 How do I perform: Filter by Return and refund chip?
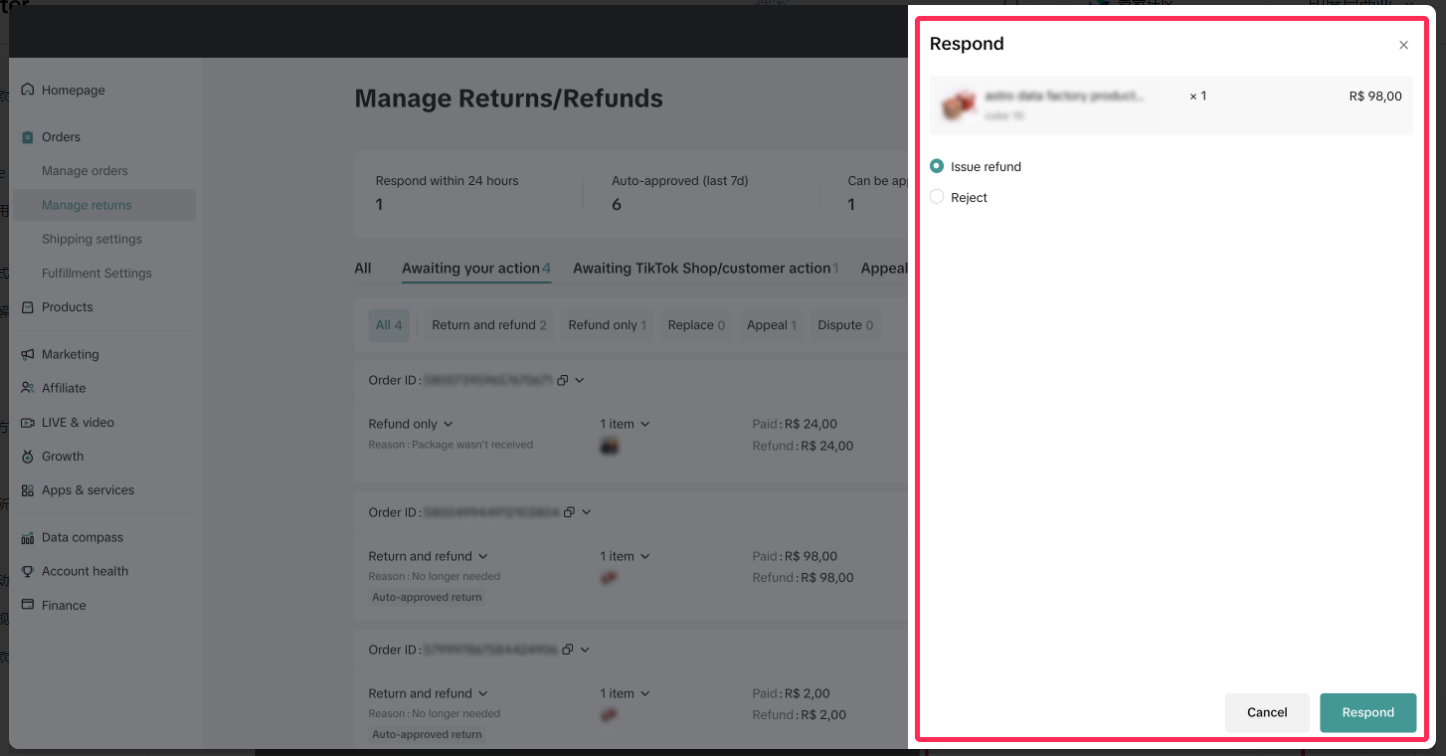488,325
